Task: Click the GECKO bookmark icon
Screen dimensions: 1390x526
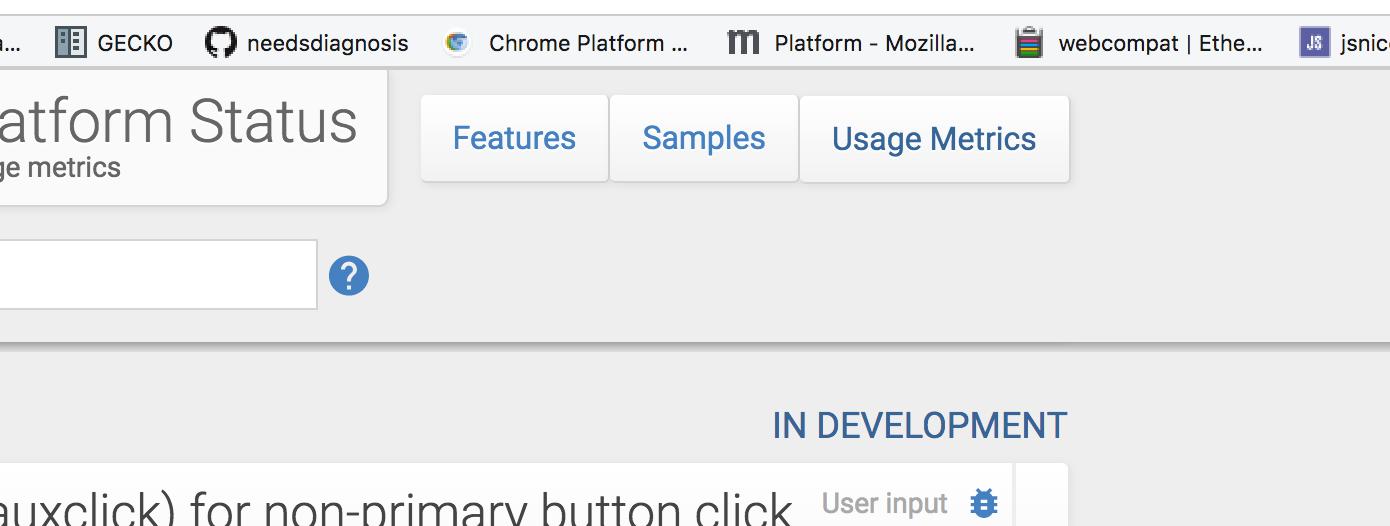Action: click(x=70, y=43)
